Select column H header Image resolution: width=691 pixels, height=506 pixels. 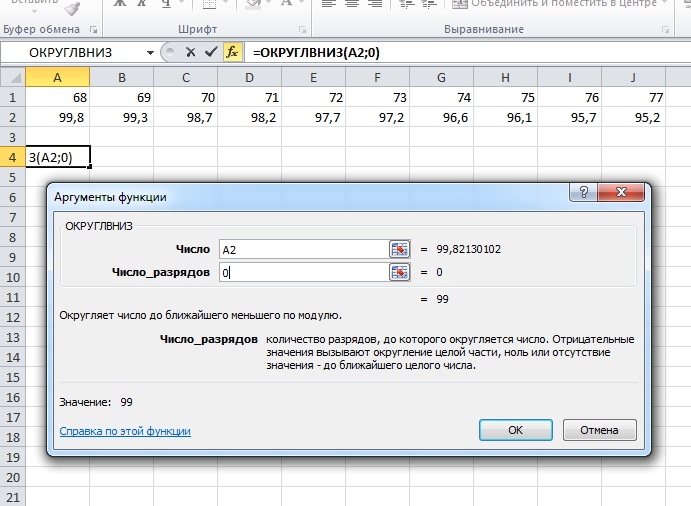[x=505, y=78]
